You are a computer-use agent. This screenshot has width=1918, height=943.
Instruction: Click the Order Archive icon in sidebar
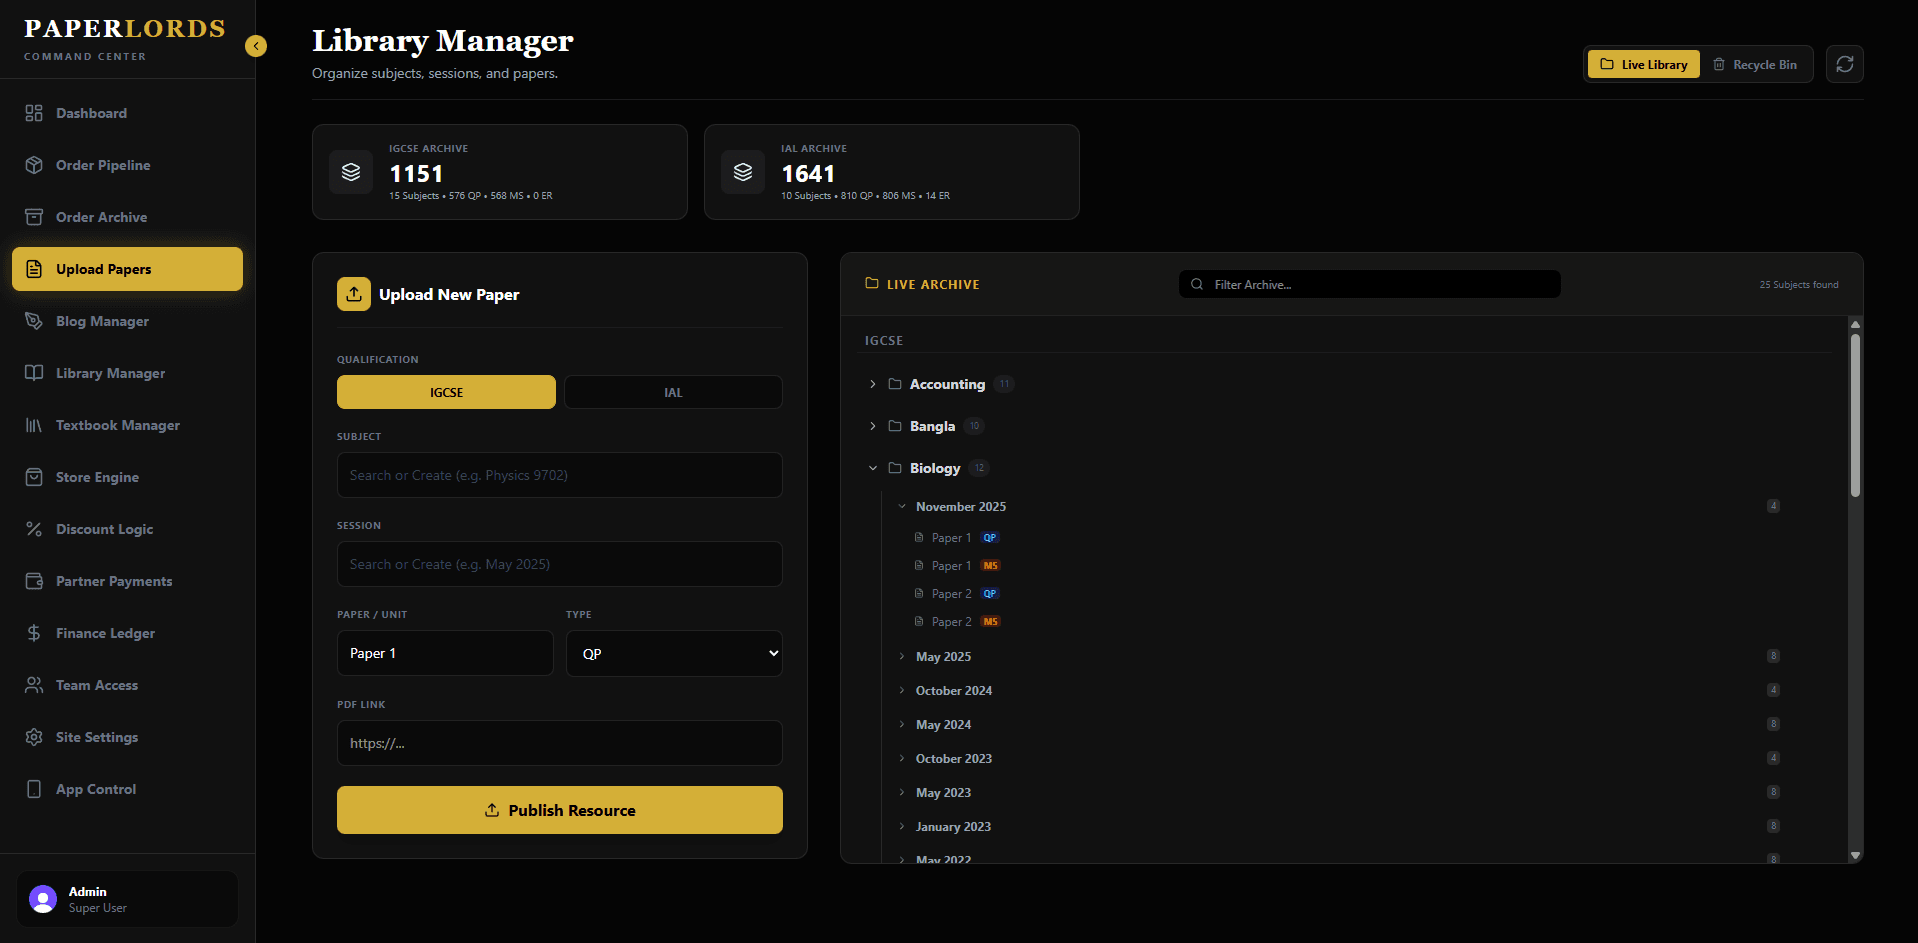(x=34, y=217)
